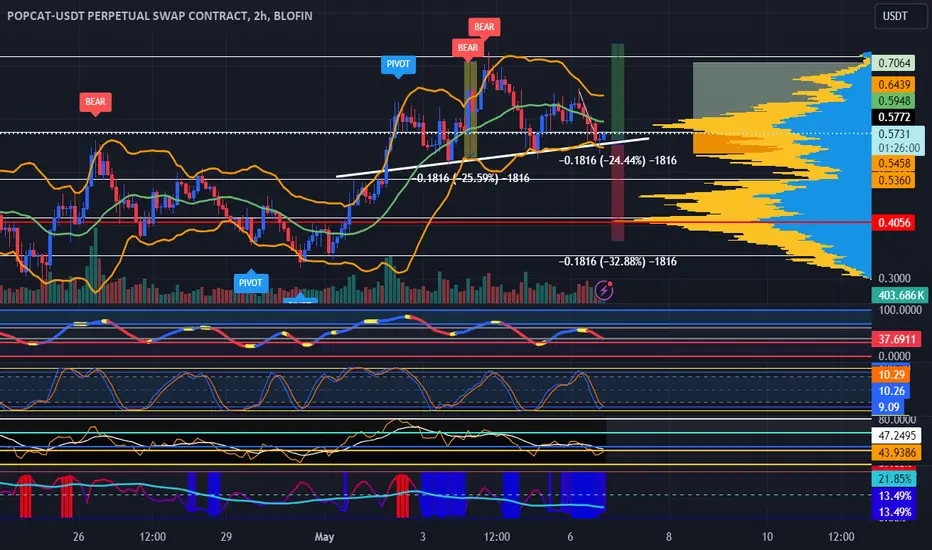Click the purple lightning bolt icon
This screenshot has width=932, height=550.
[x=604, y=290]
